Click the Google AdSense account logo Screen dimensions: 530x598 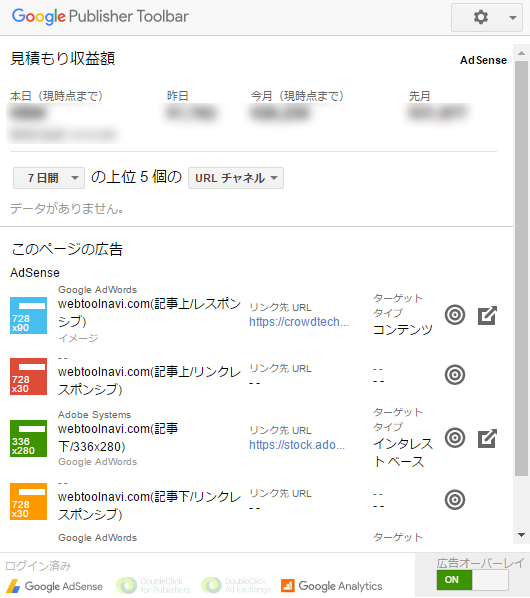(x=55, y=586)
